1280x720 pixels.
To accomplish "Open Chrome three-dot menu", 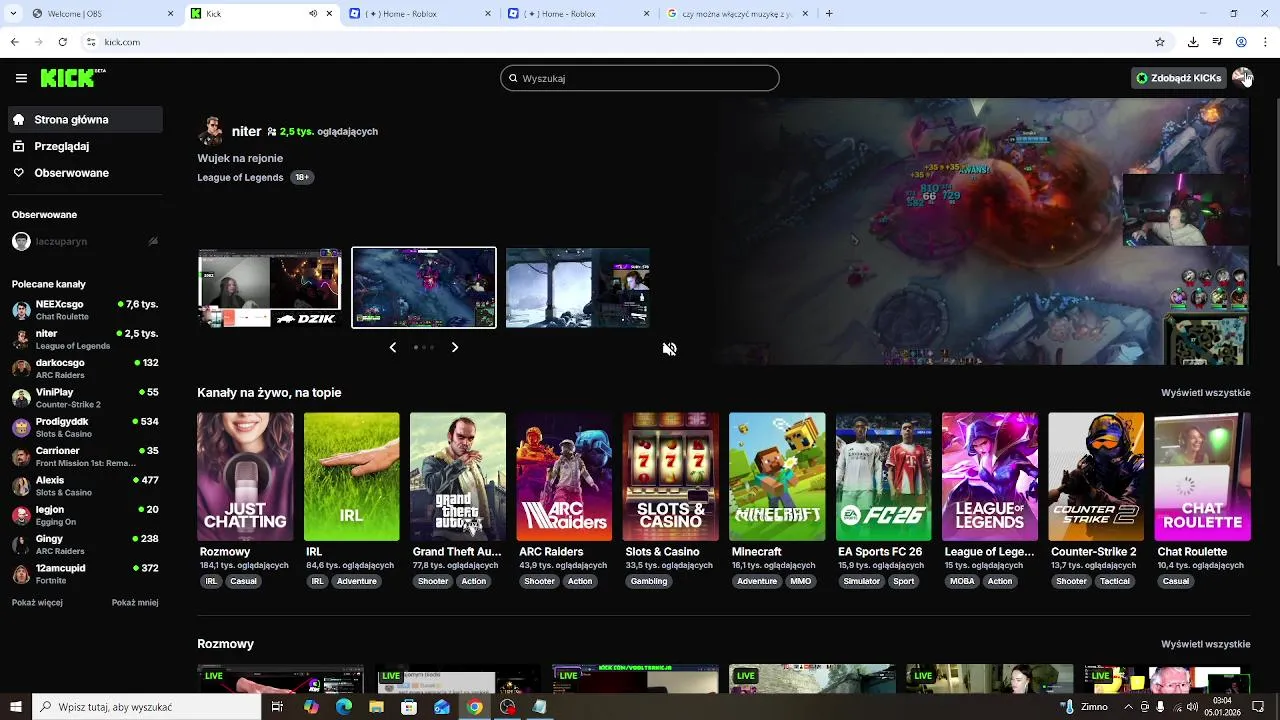I will (x=1266, y=42).
